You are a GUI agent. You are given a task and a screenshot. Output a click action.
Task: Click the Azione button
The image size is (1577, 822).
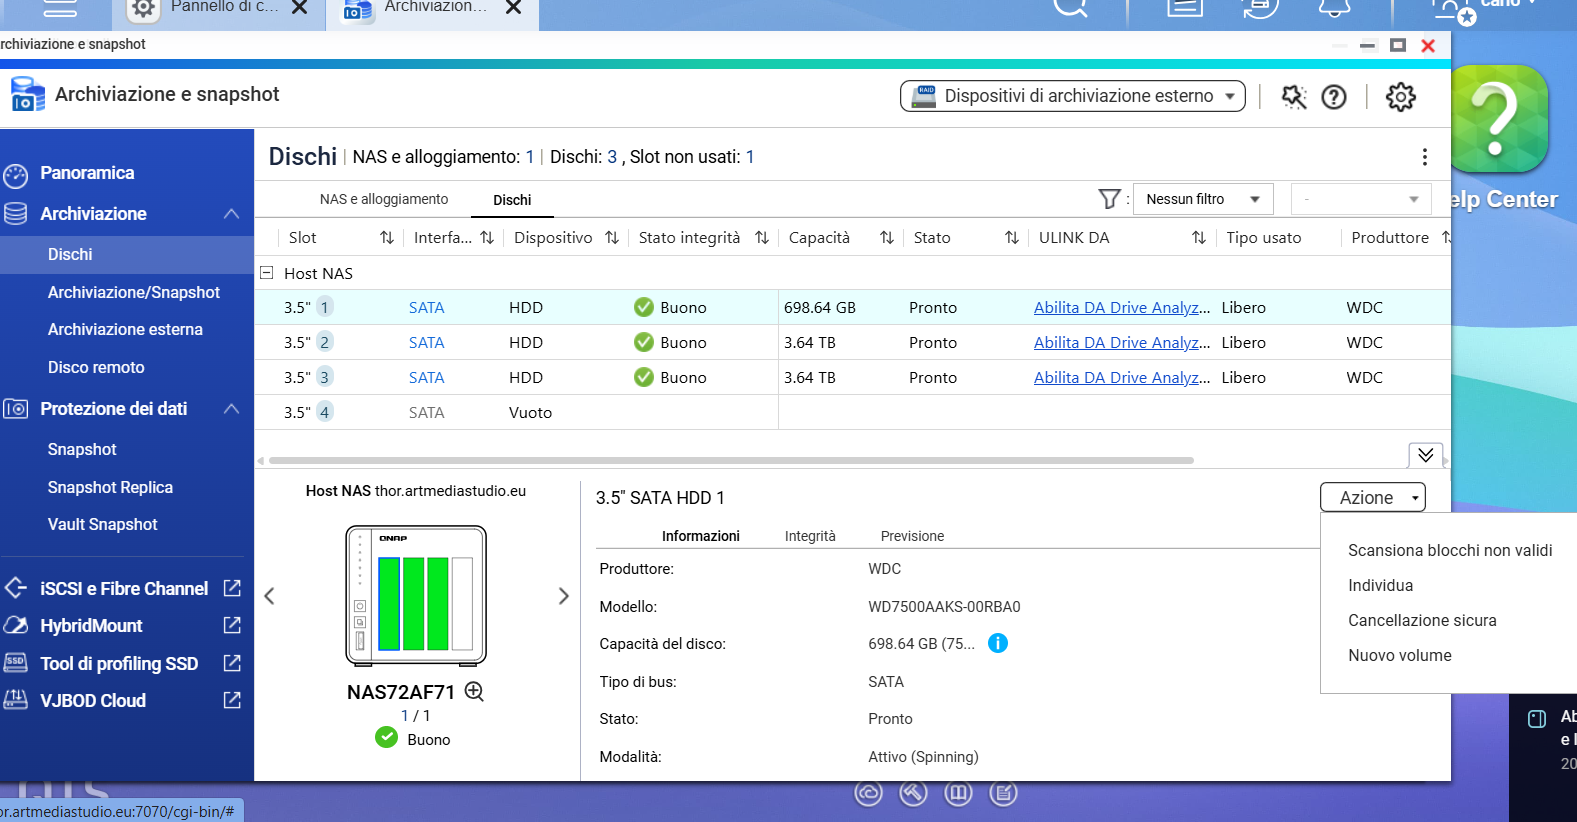tap(1372, 497)
